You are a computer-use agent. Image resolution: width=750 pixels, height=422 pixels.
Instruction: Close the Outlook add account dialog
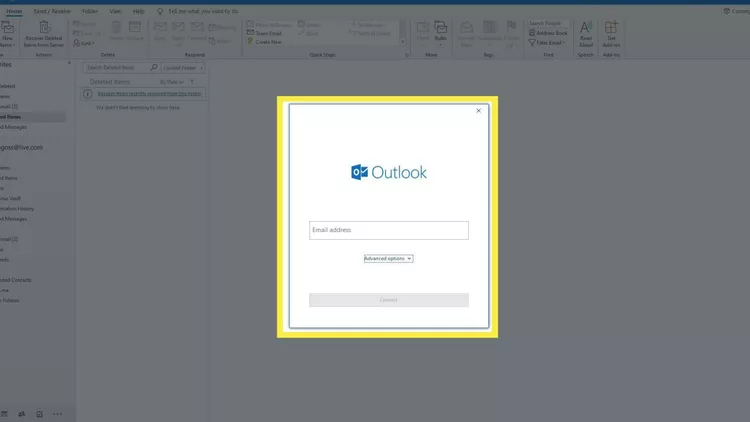tap(478, 111)
